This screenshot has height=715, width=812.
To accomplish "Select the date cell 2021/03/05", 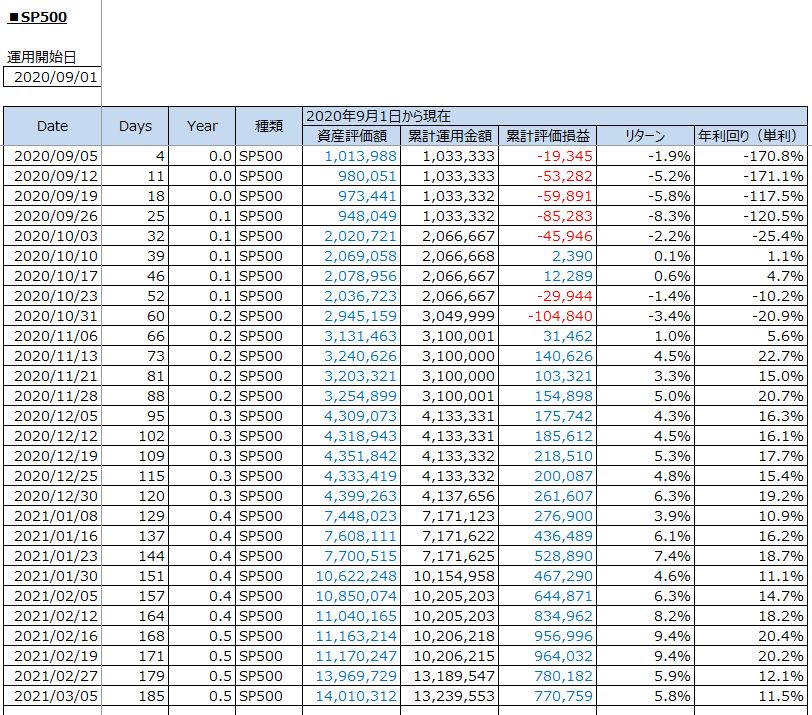I will [52, 697].
